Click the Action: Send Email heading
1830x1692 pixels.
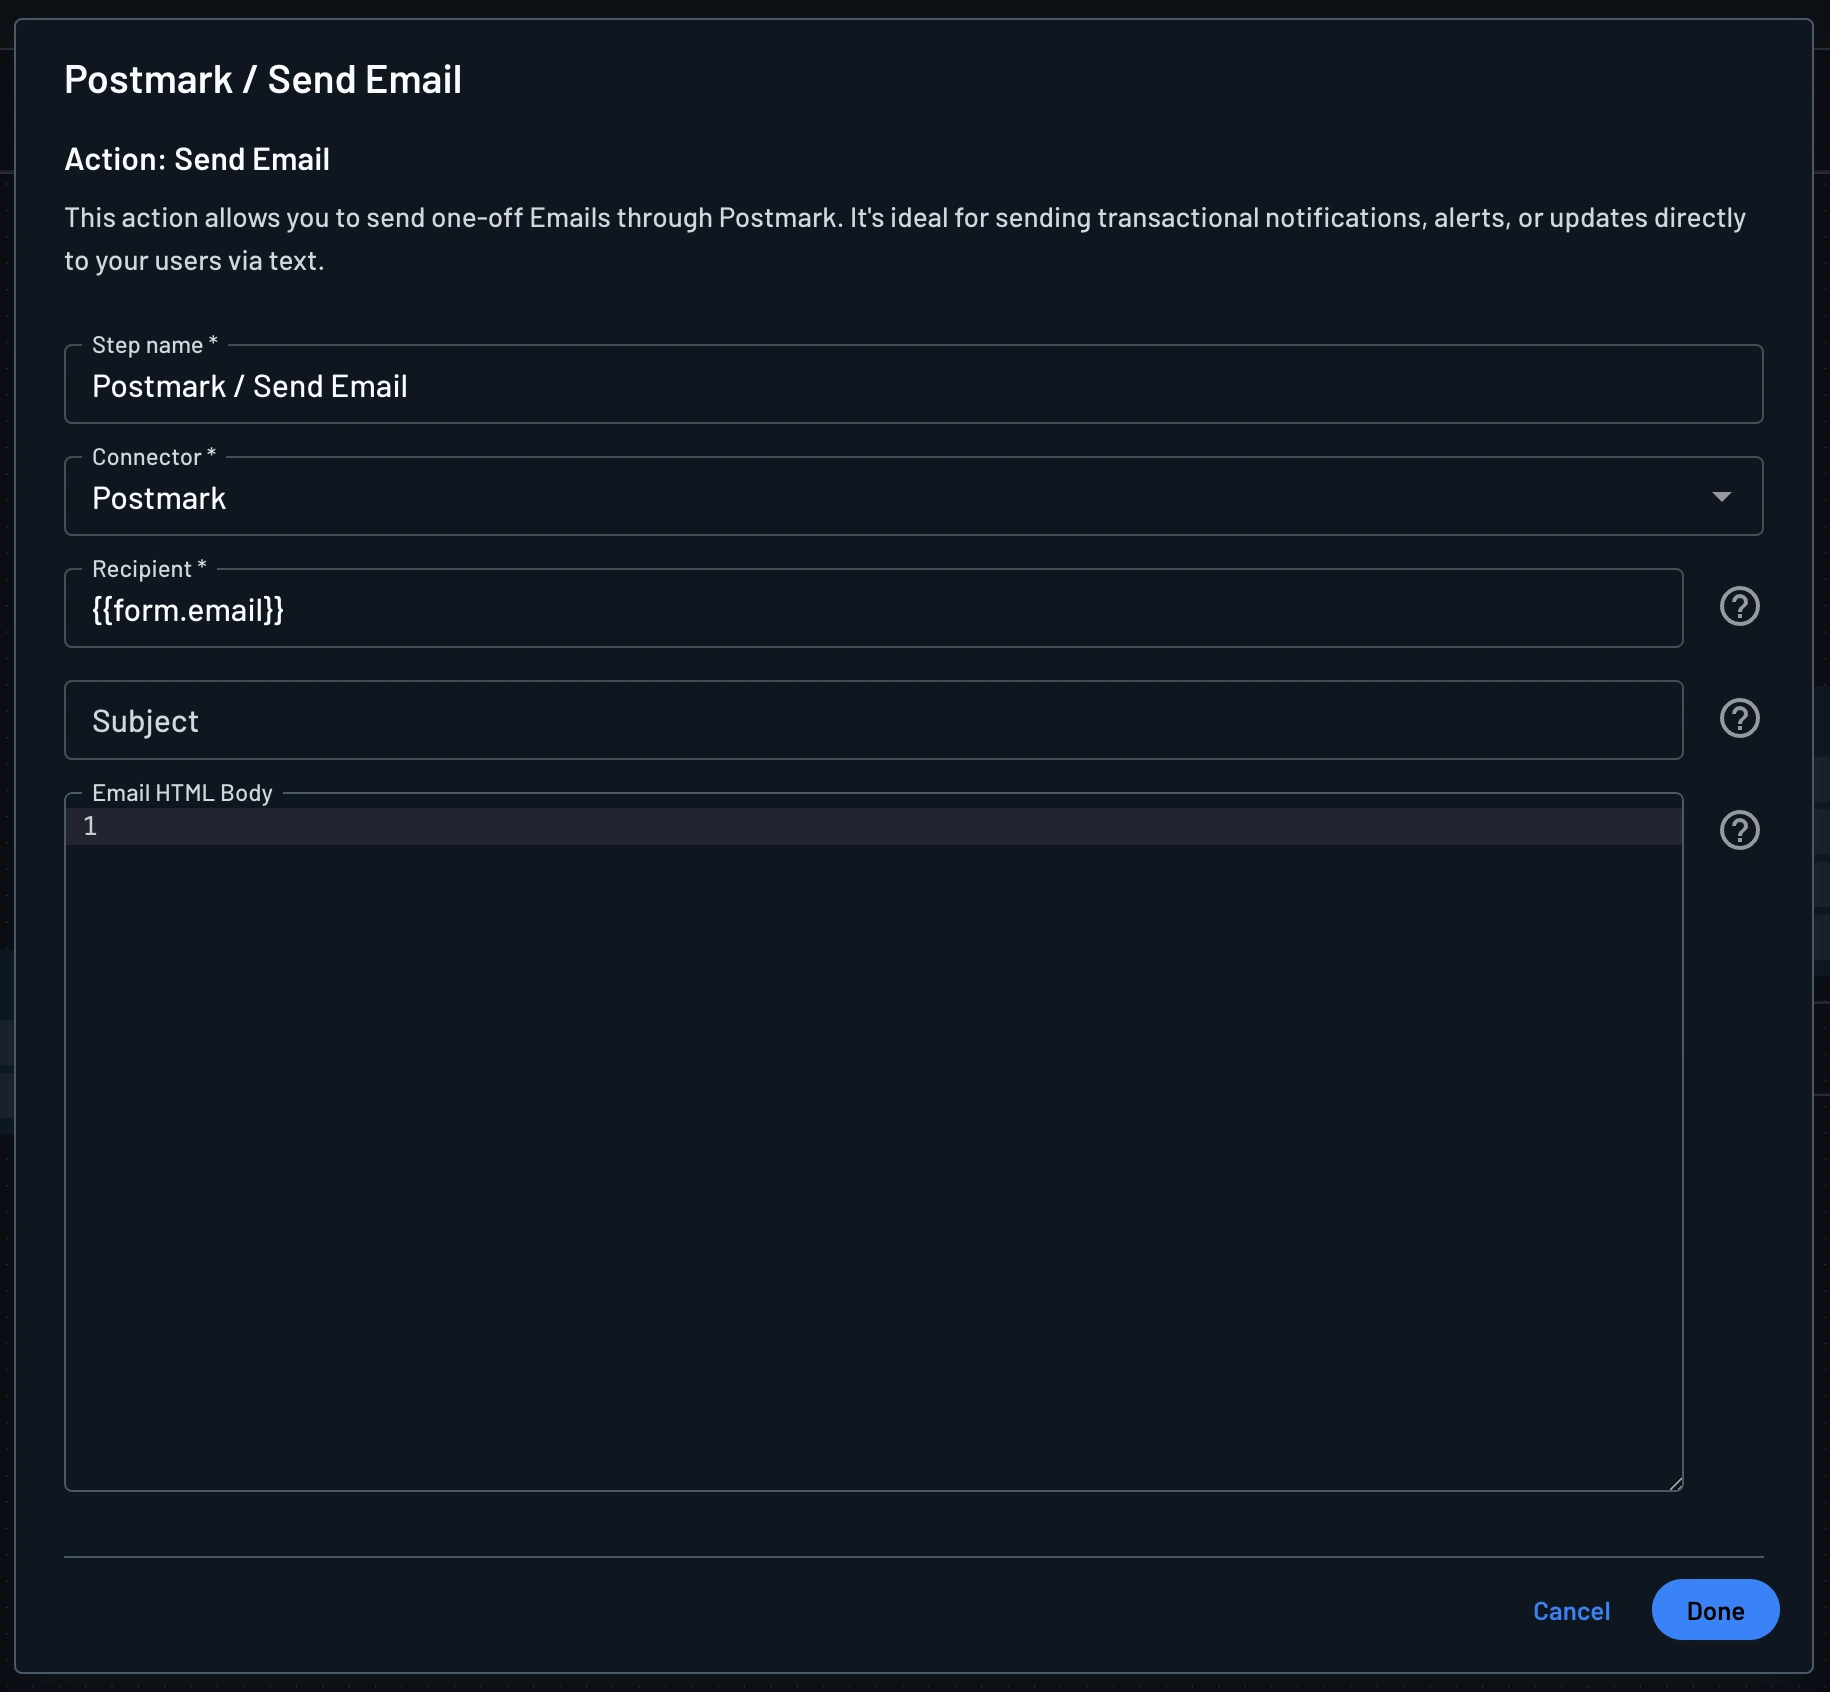197,158
